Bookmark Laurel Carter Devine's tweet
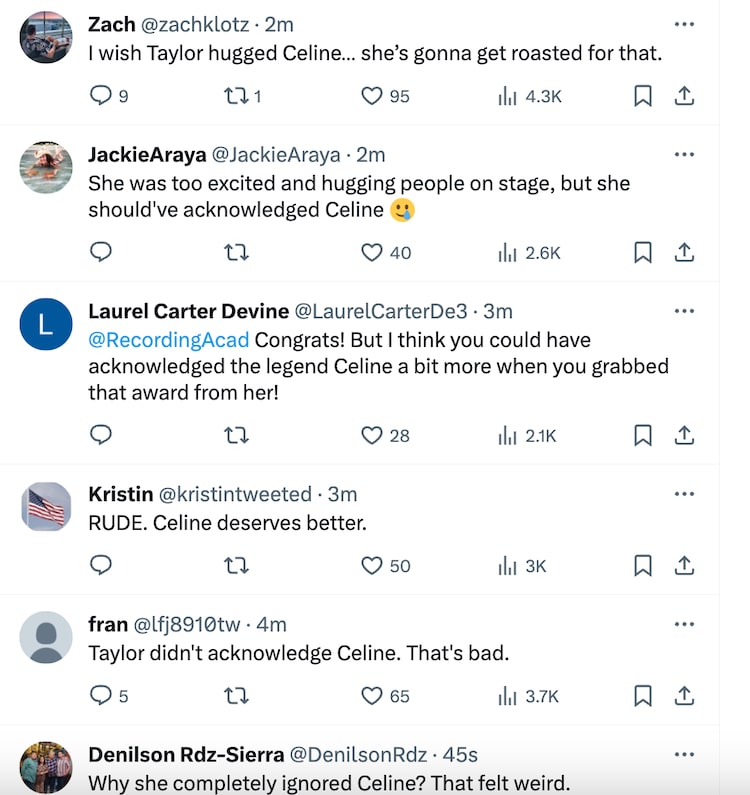The width and height of the screenshot is (750, 795). pyautogui.click(x=643, y=435)
